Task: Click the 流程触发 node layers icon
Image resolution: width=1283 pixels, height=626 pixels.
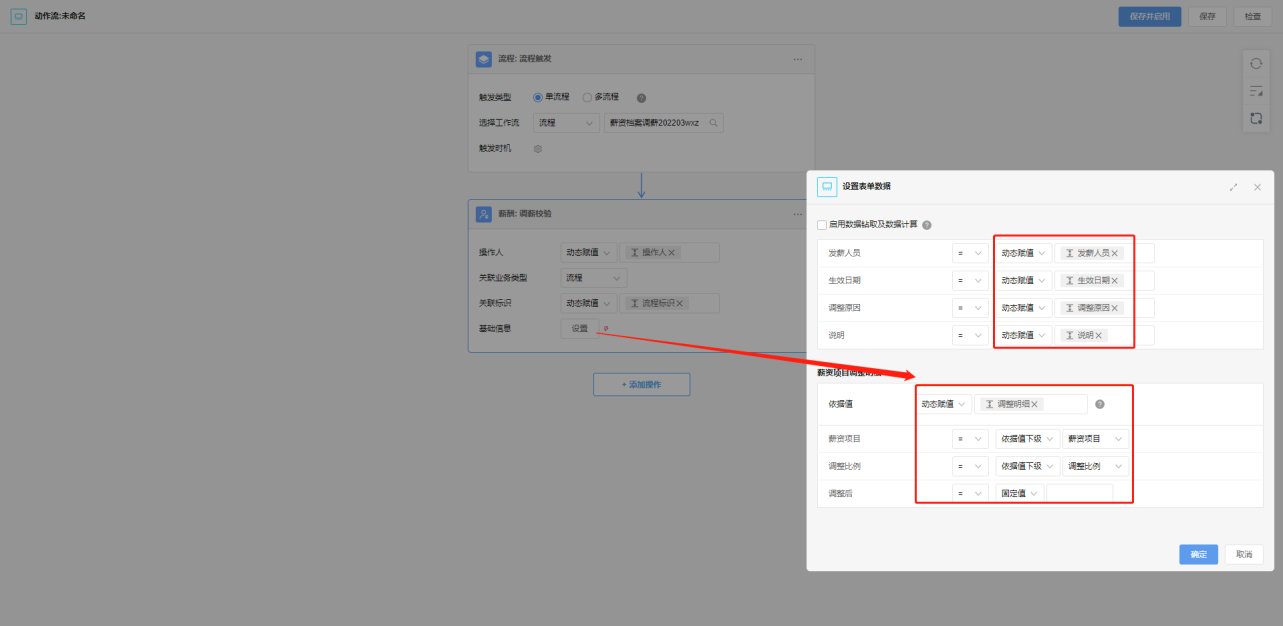Action: pyautogui.click(x=483, y=59)
